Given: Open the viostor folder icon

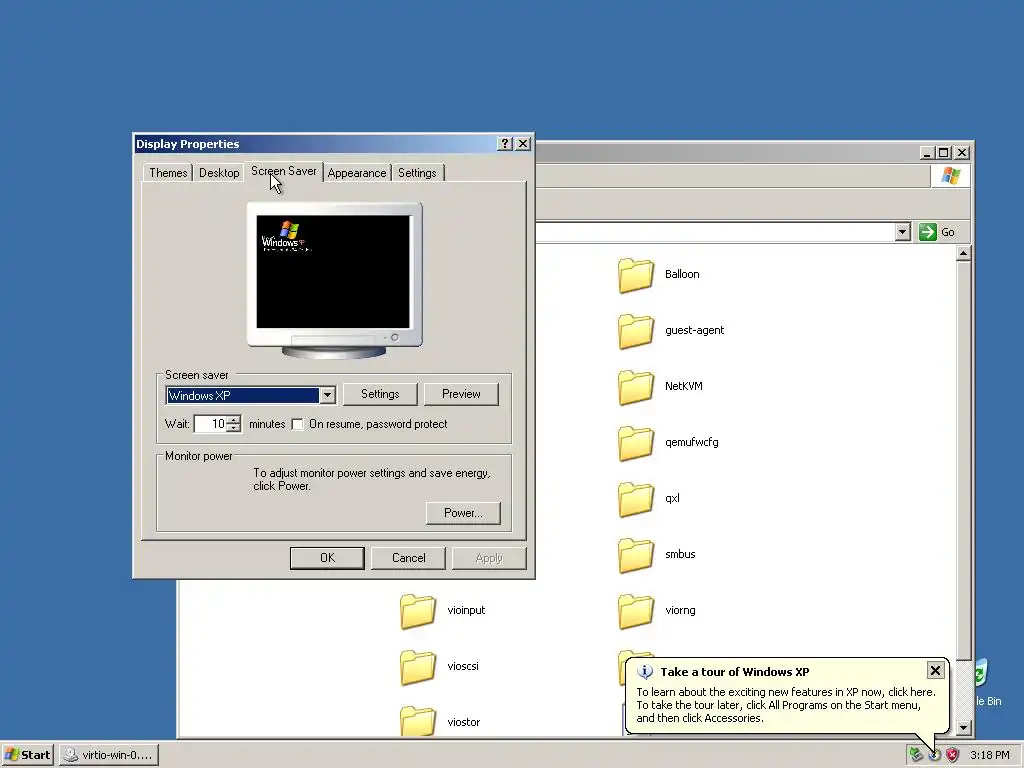Looking at the screenshot, I should click(418, 722).
